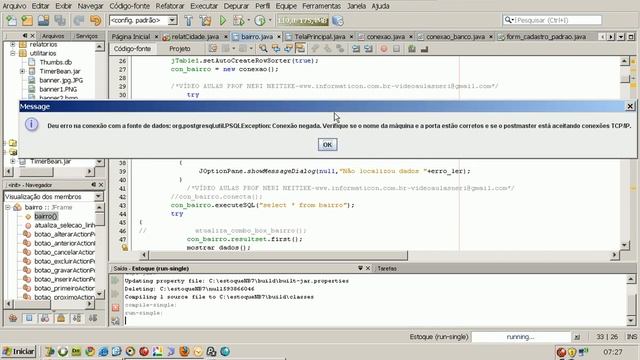Viewport: 640px width, 360px height.
Task: Toggle Show Non-Public Members filter in Navegador
Action: 61,318
